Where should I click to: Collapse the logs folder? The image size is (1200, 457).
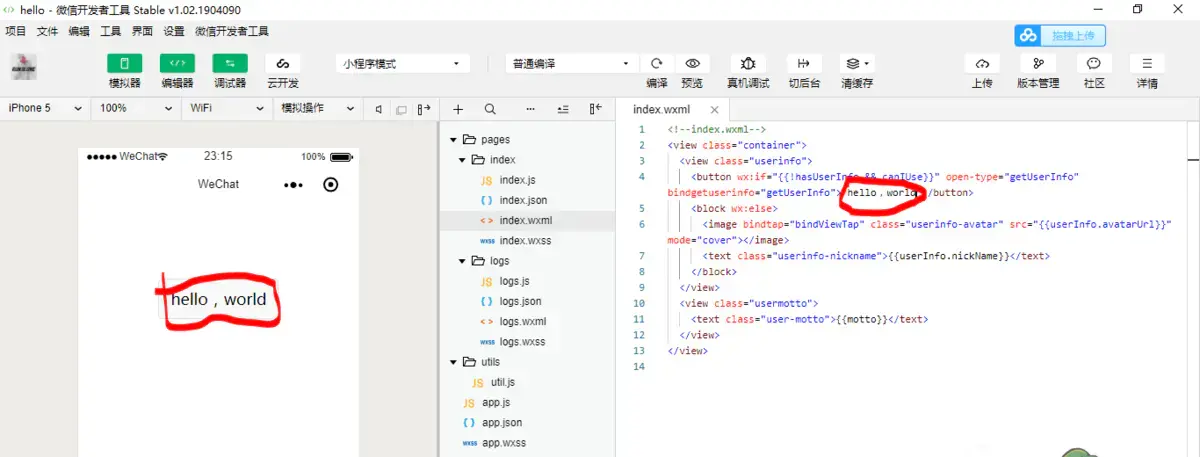(x=462, y=261)
